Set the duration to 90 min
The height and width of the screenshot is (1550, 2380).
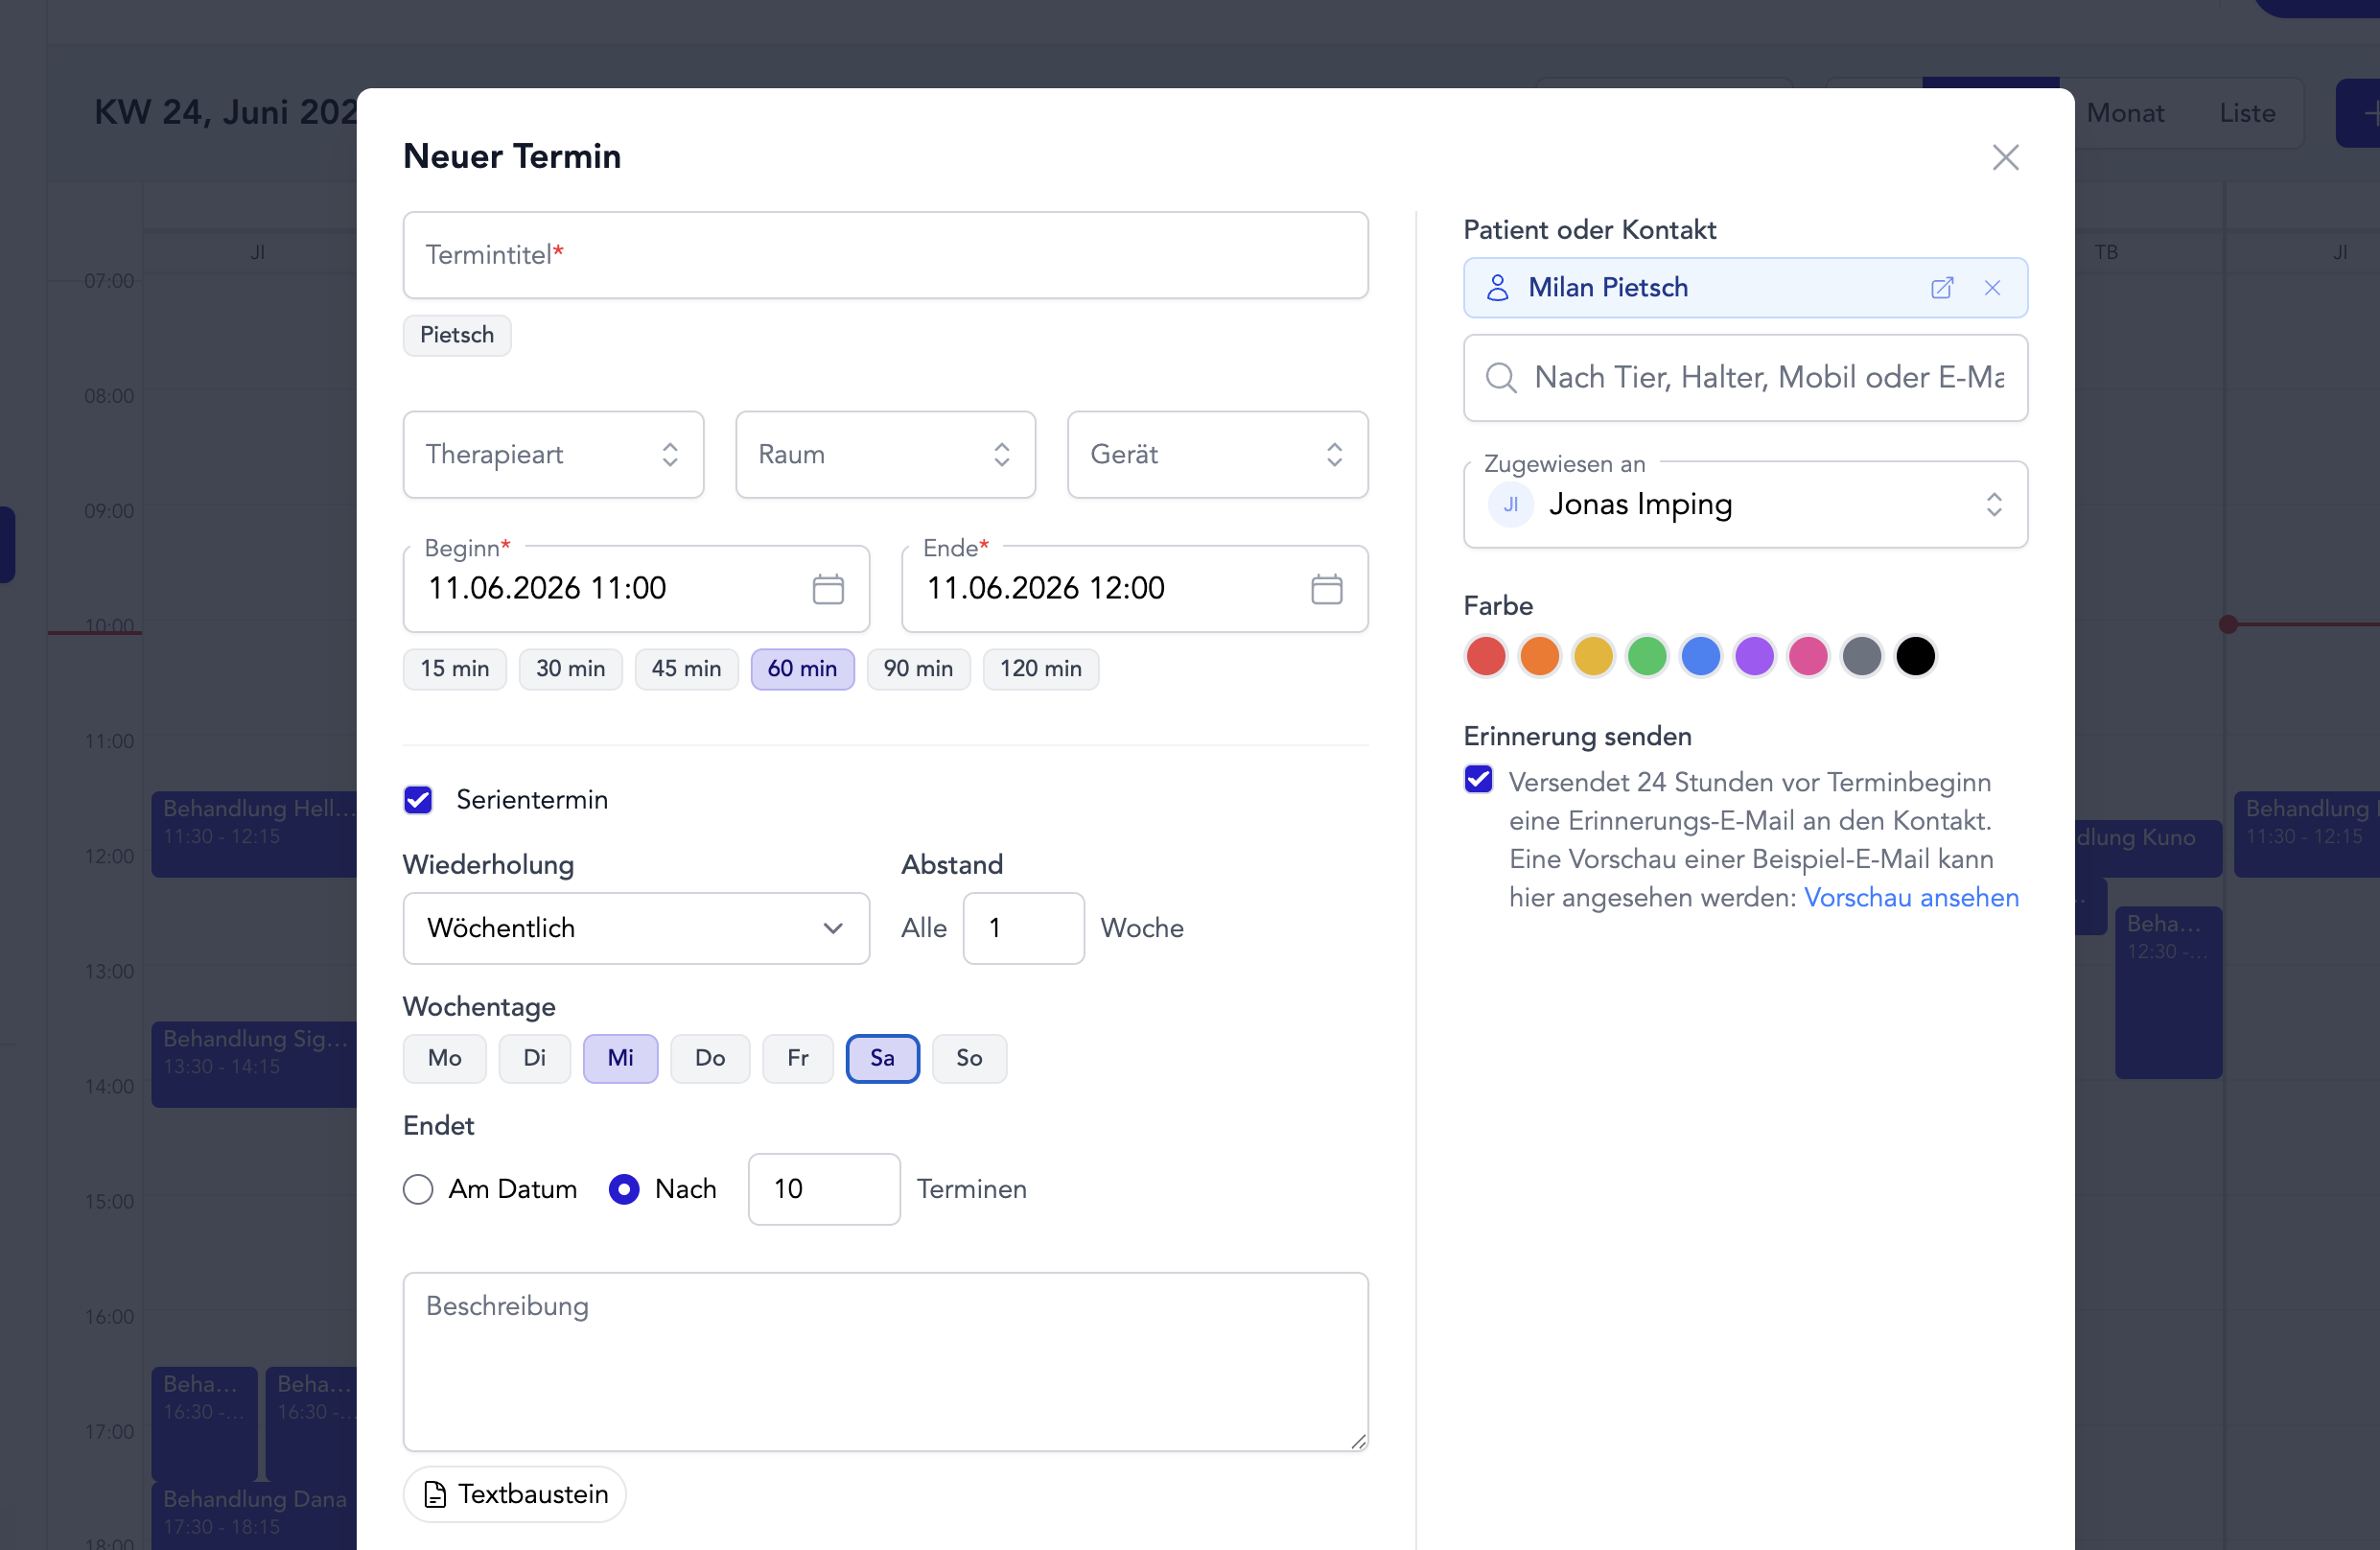point(918,669)
